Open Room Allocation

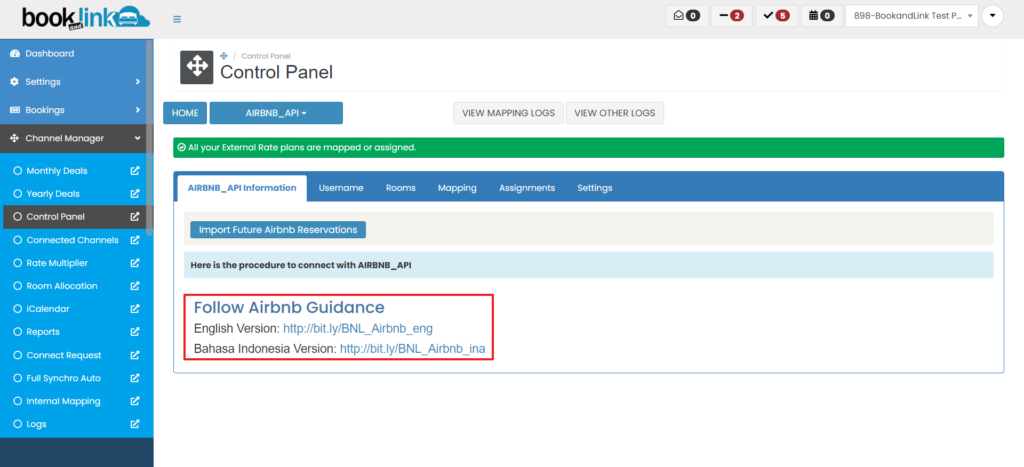(x=62, y=286)
